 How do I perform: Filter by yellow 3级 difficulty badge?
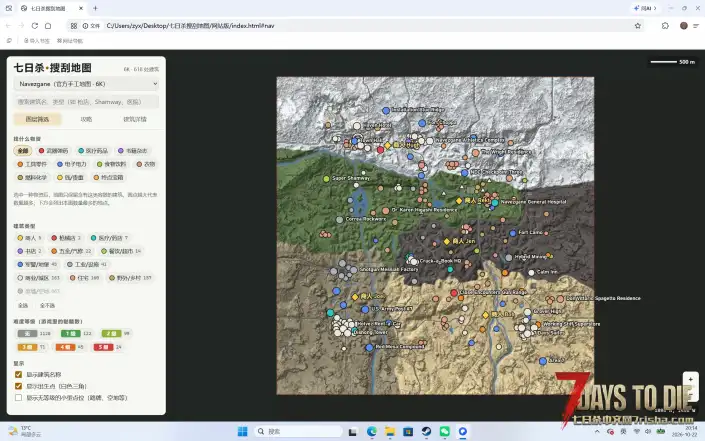coord(27,347)
